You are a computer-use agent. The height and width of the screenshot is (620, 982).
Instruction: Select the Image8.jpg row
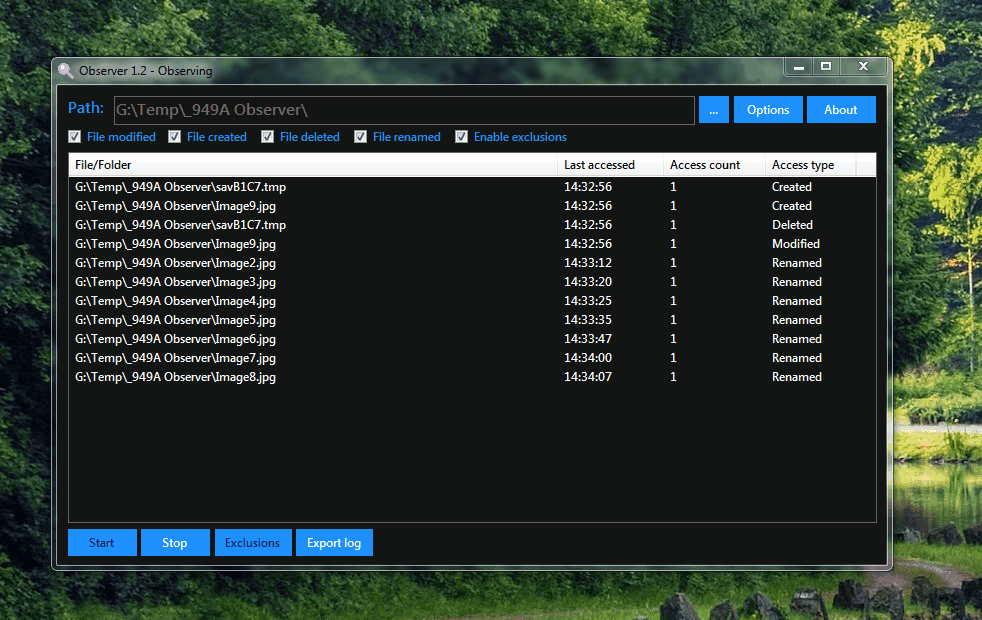tap(472, 376)
